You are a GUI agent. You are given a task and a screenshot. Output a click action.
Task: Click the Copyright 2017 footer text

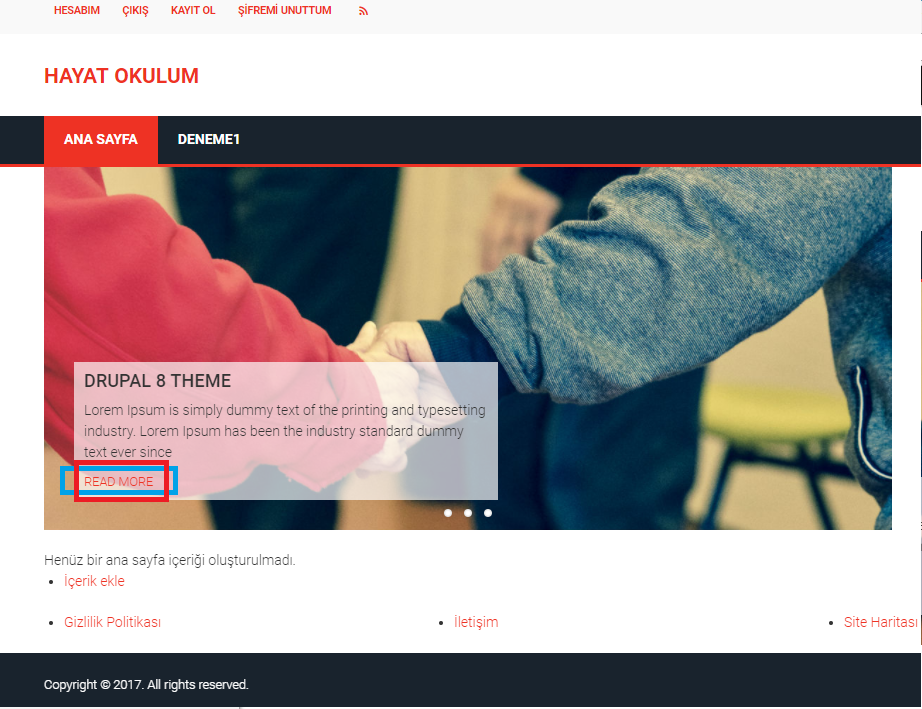146,685
